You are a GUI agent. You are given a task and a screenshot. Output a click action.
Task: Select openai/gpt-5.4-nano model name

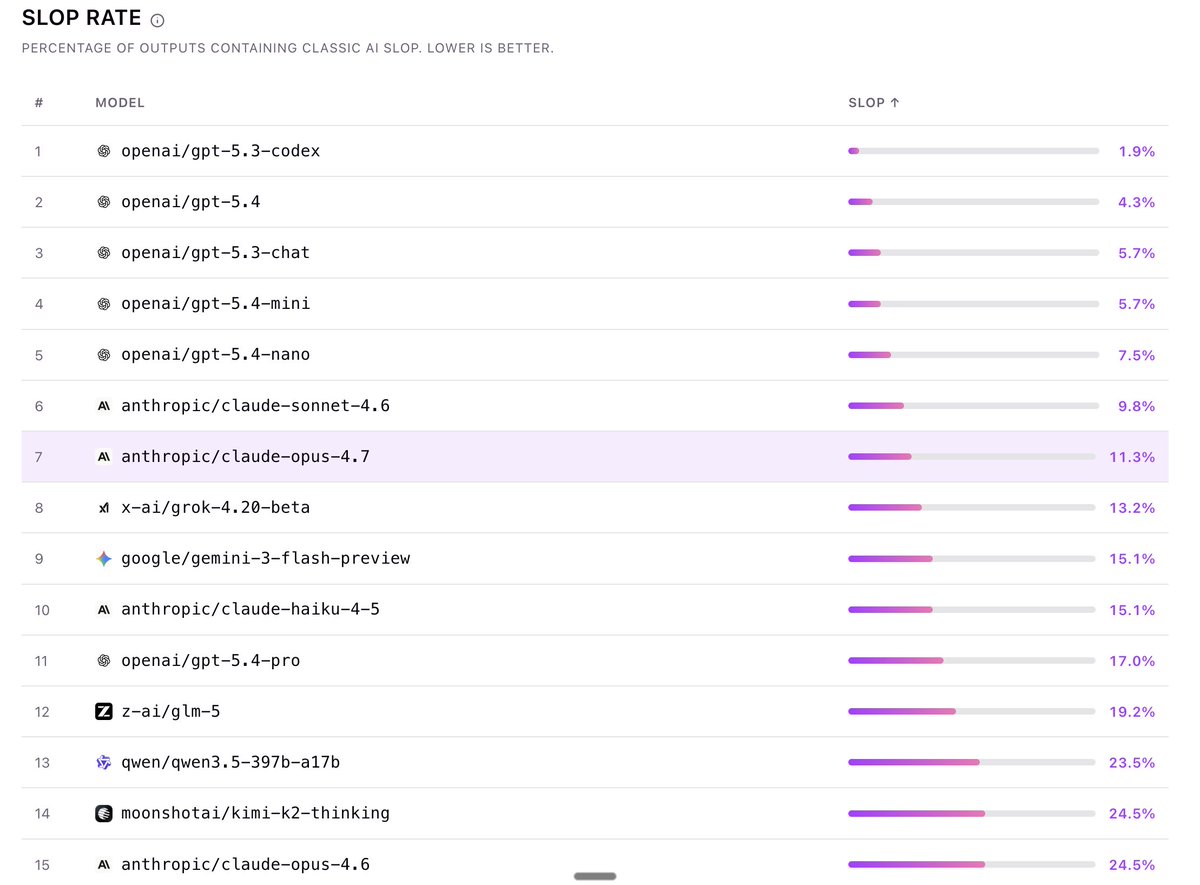[215, 355]
